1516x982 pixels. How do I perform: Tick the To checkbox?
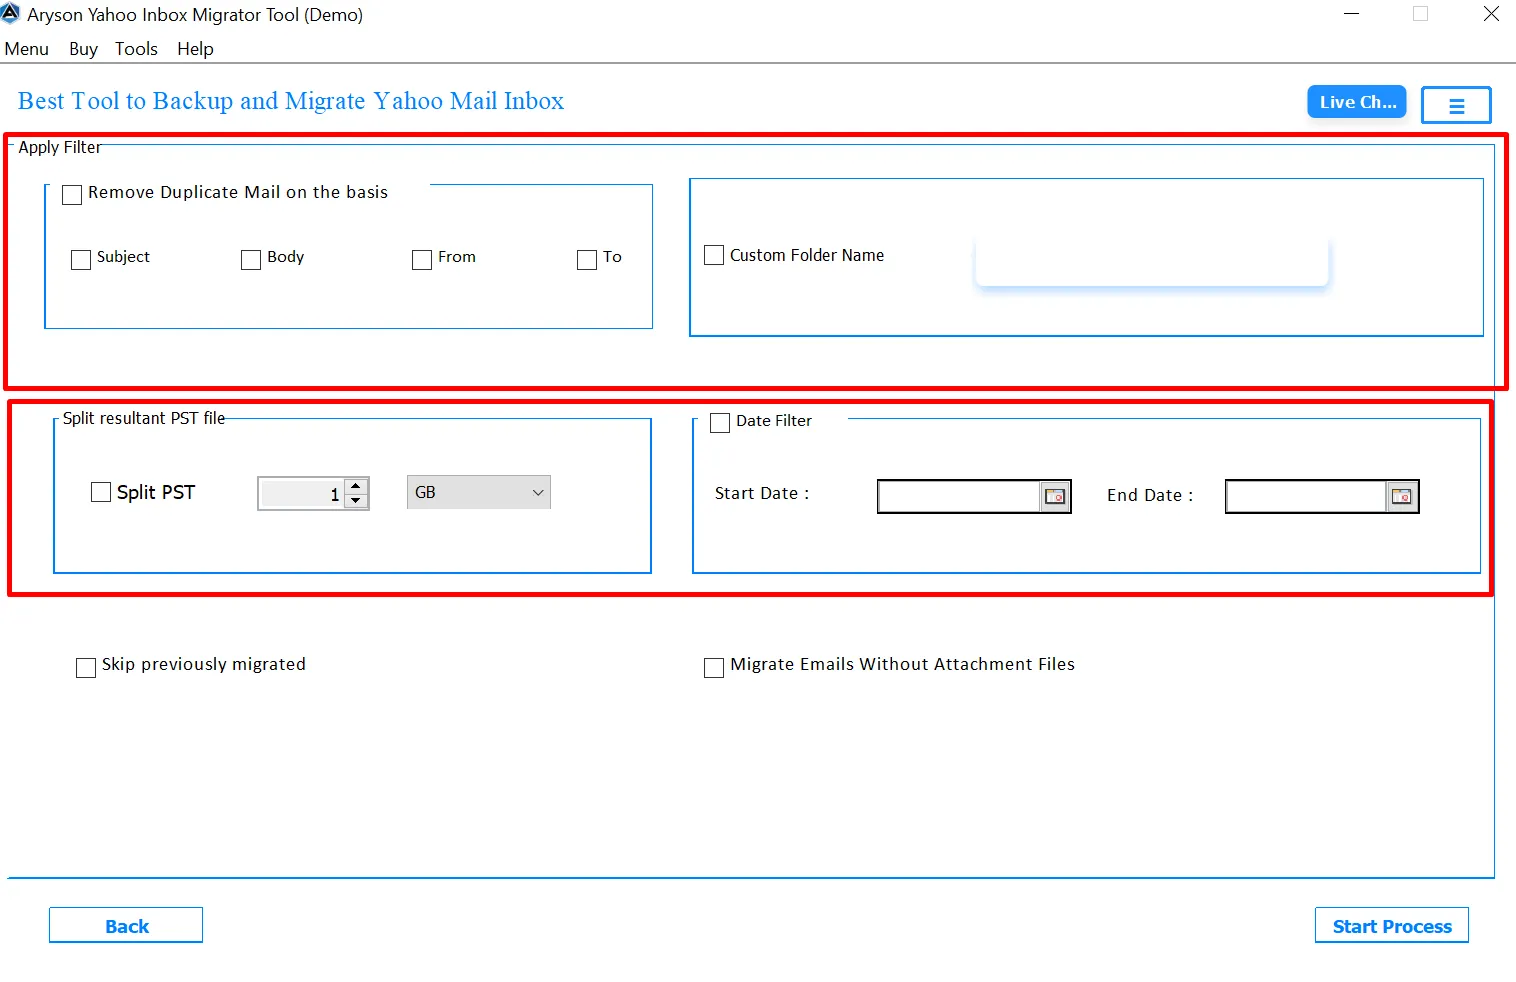[587, 260]
